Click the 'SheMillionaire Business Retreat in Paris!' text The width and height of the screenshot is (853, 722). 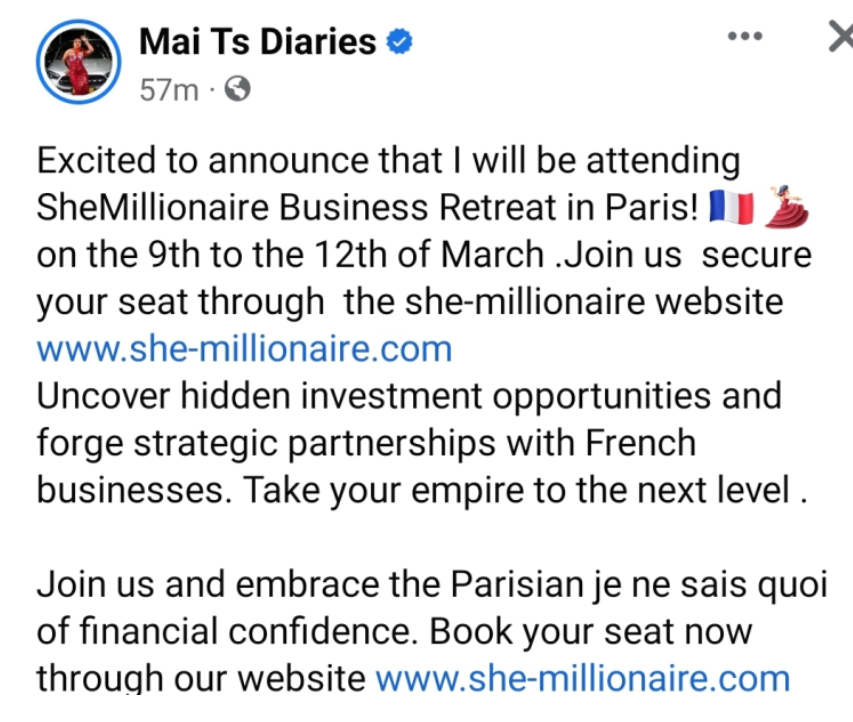point(367,208)
